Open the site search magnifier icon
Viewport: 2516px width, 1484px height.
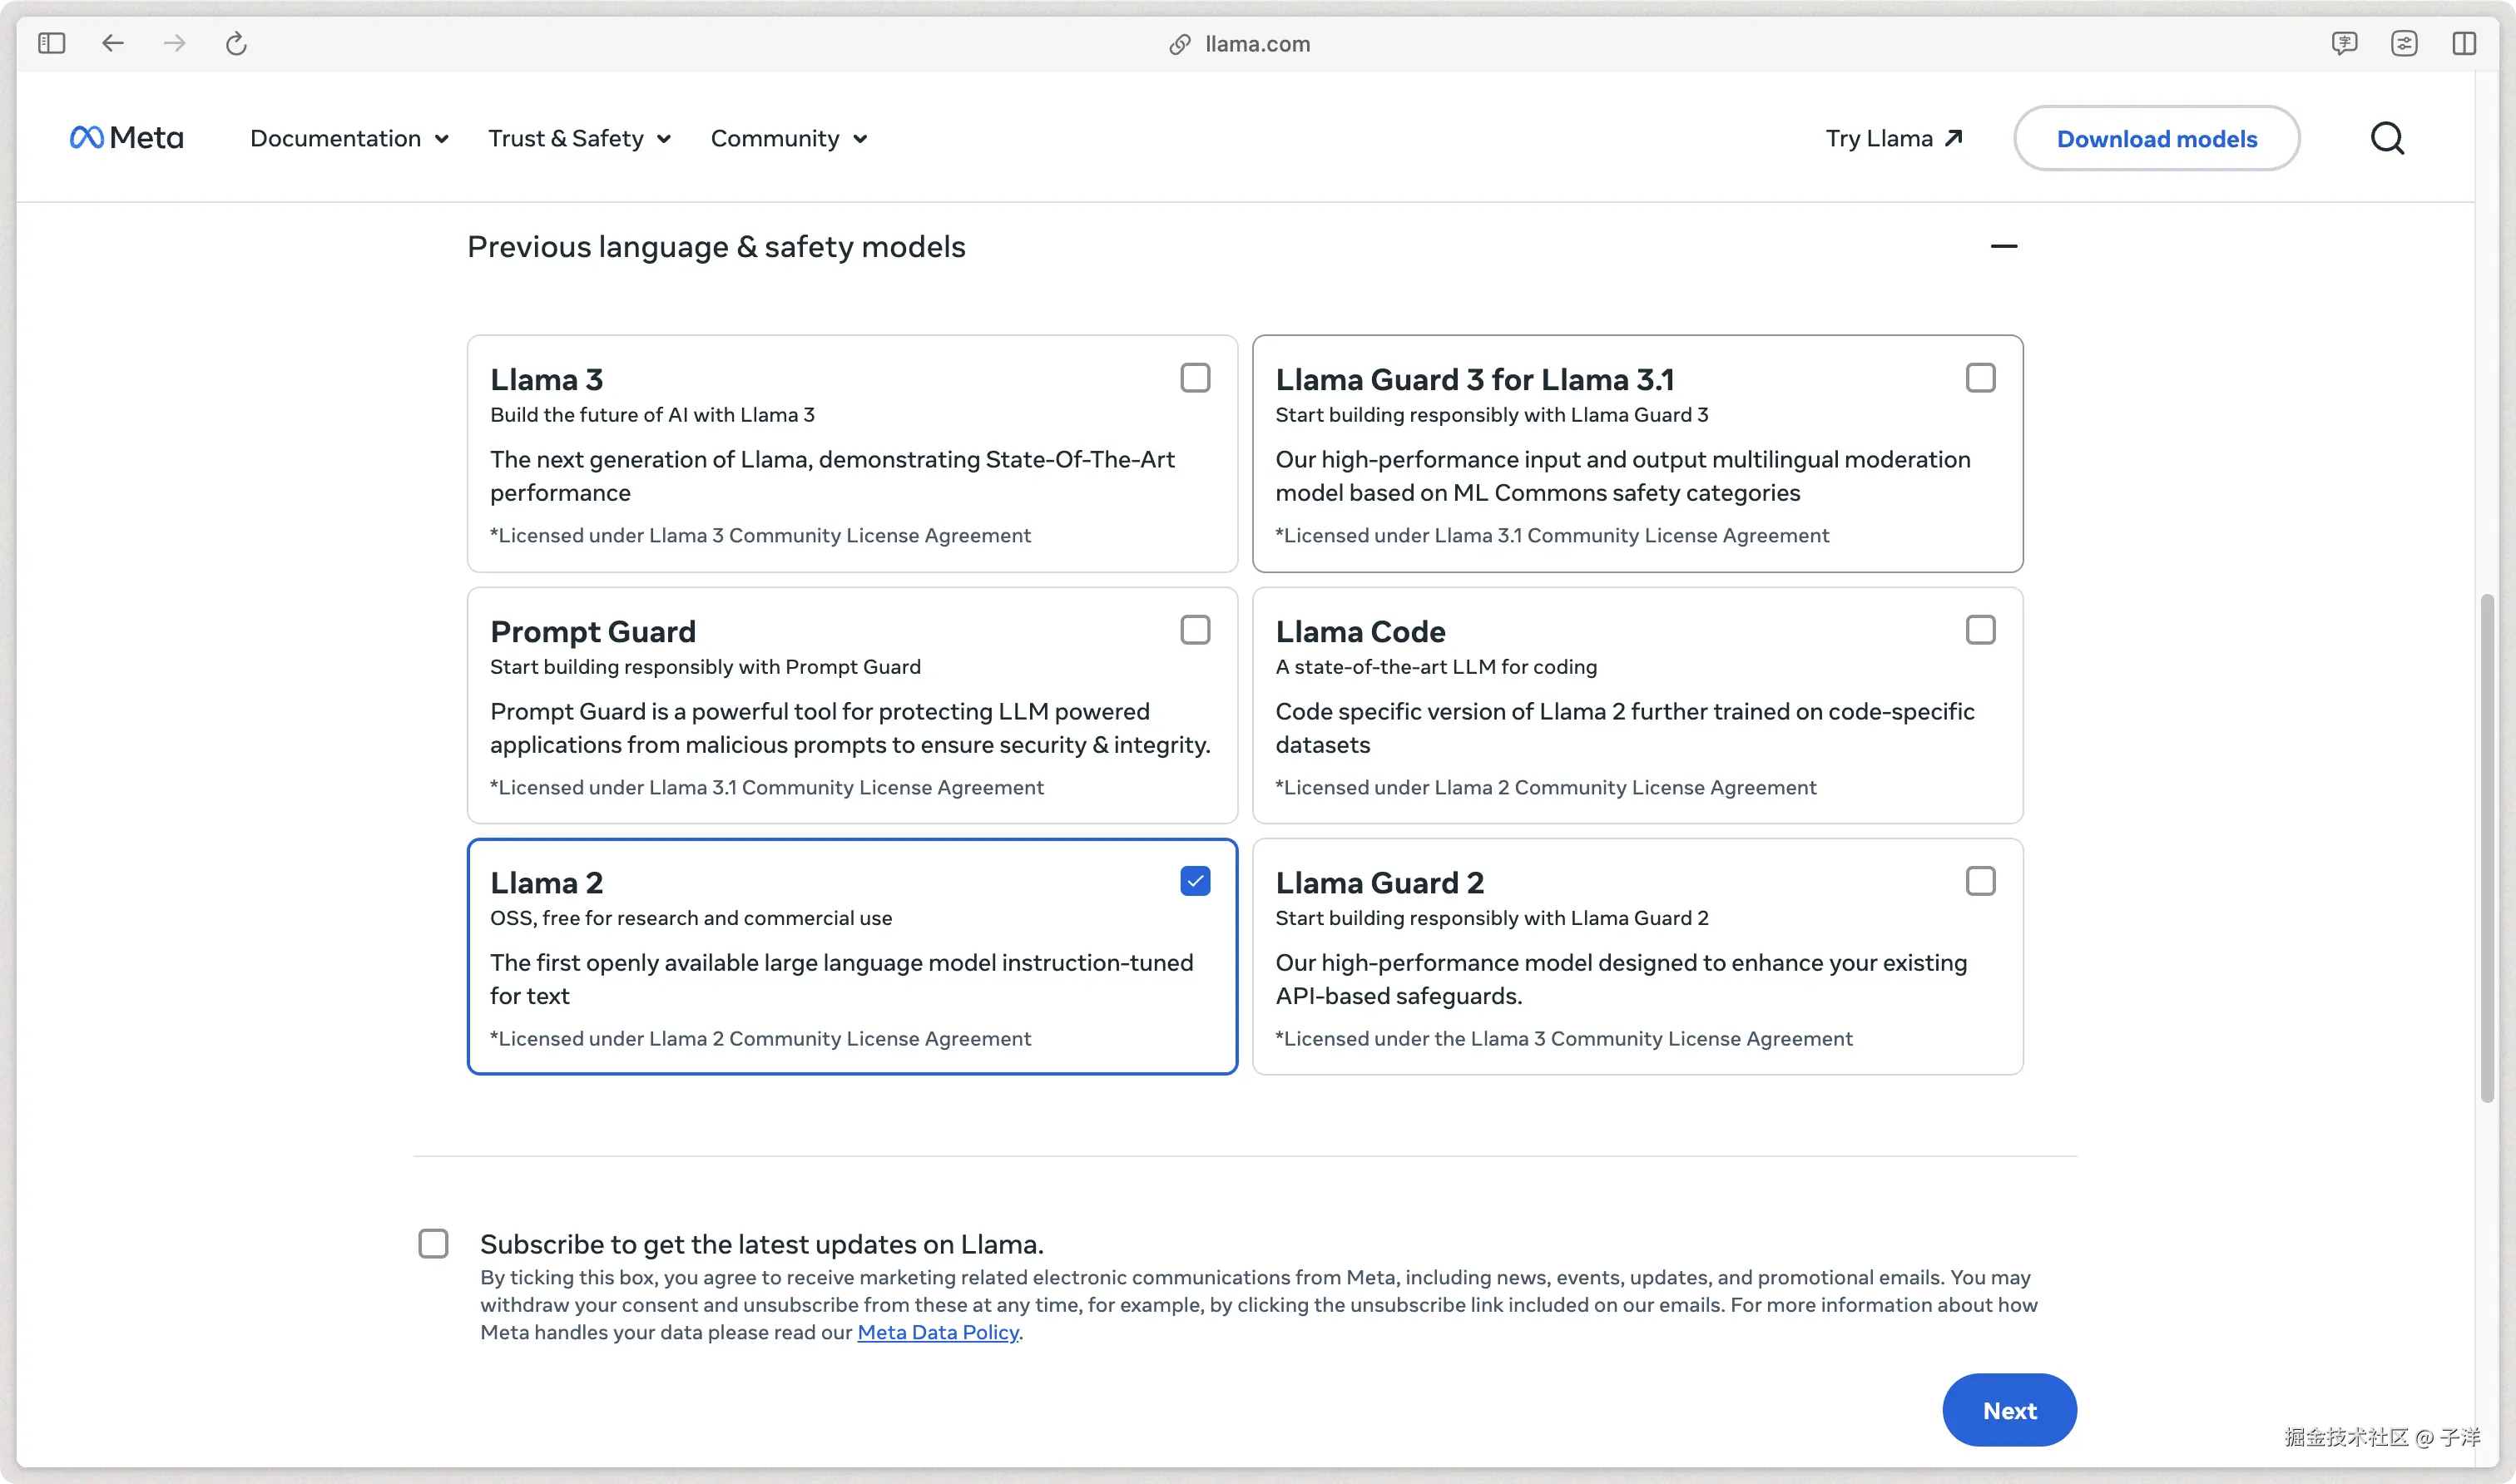click(x=2387, y=138)
